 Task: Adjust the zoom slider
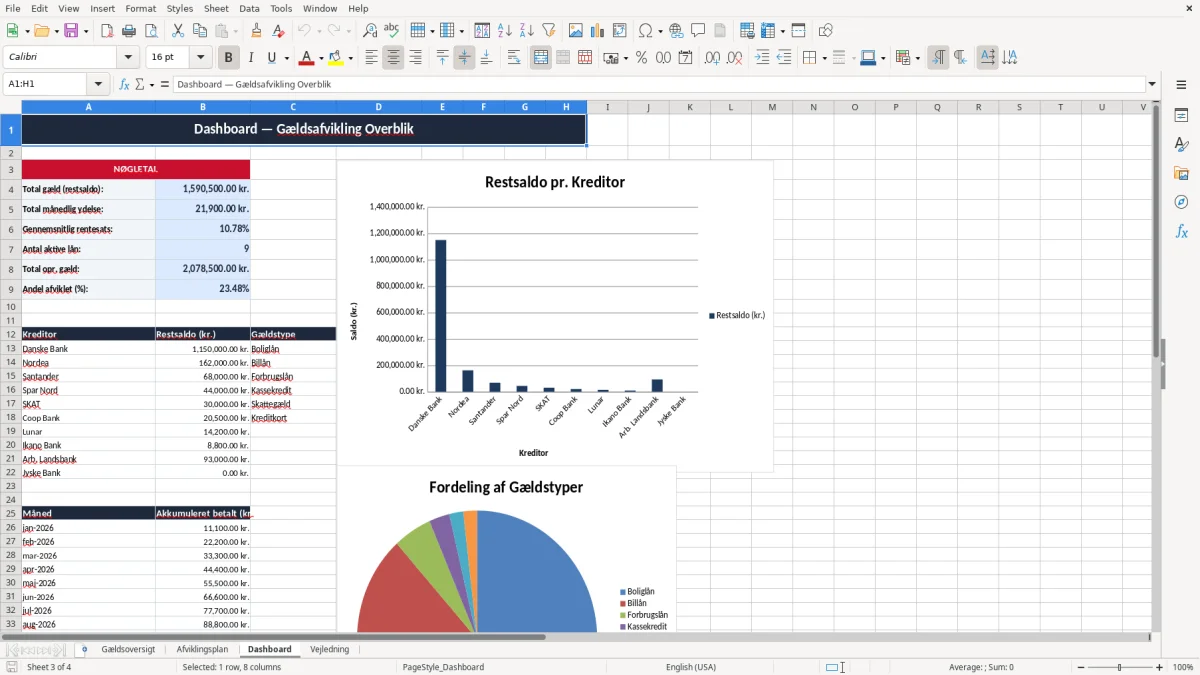click(1119, 667)
